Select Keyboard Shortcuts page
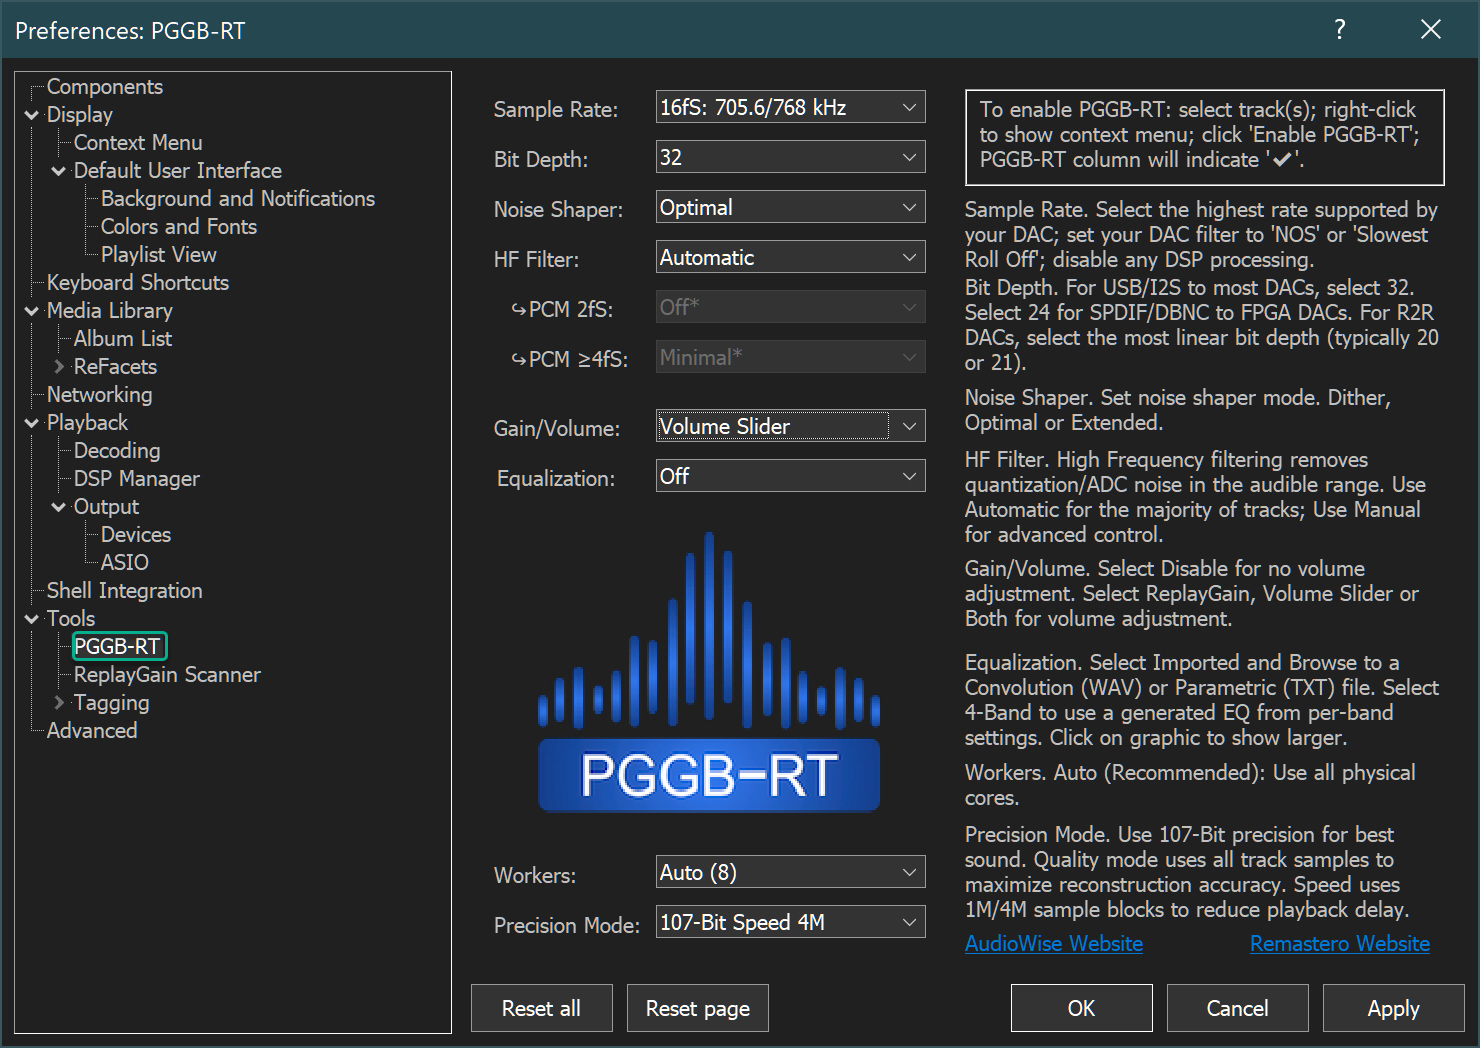1480x1048 pixels. (138, 283)
